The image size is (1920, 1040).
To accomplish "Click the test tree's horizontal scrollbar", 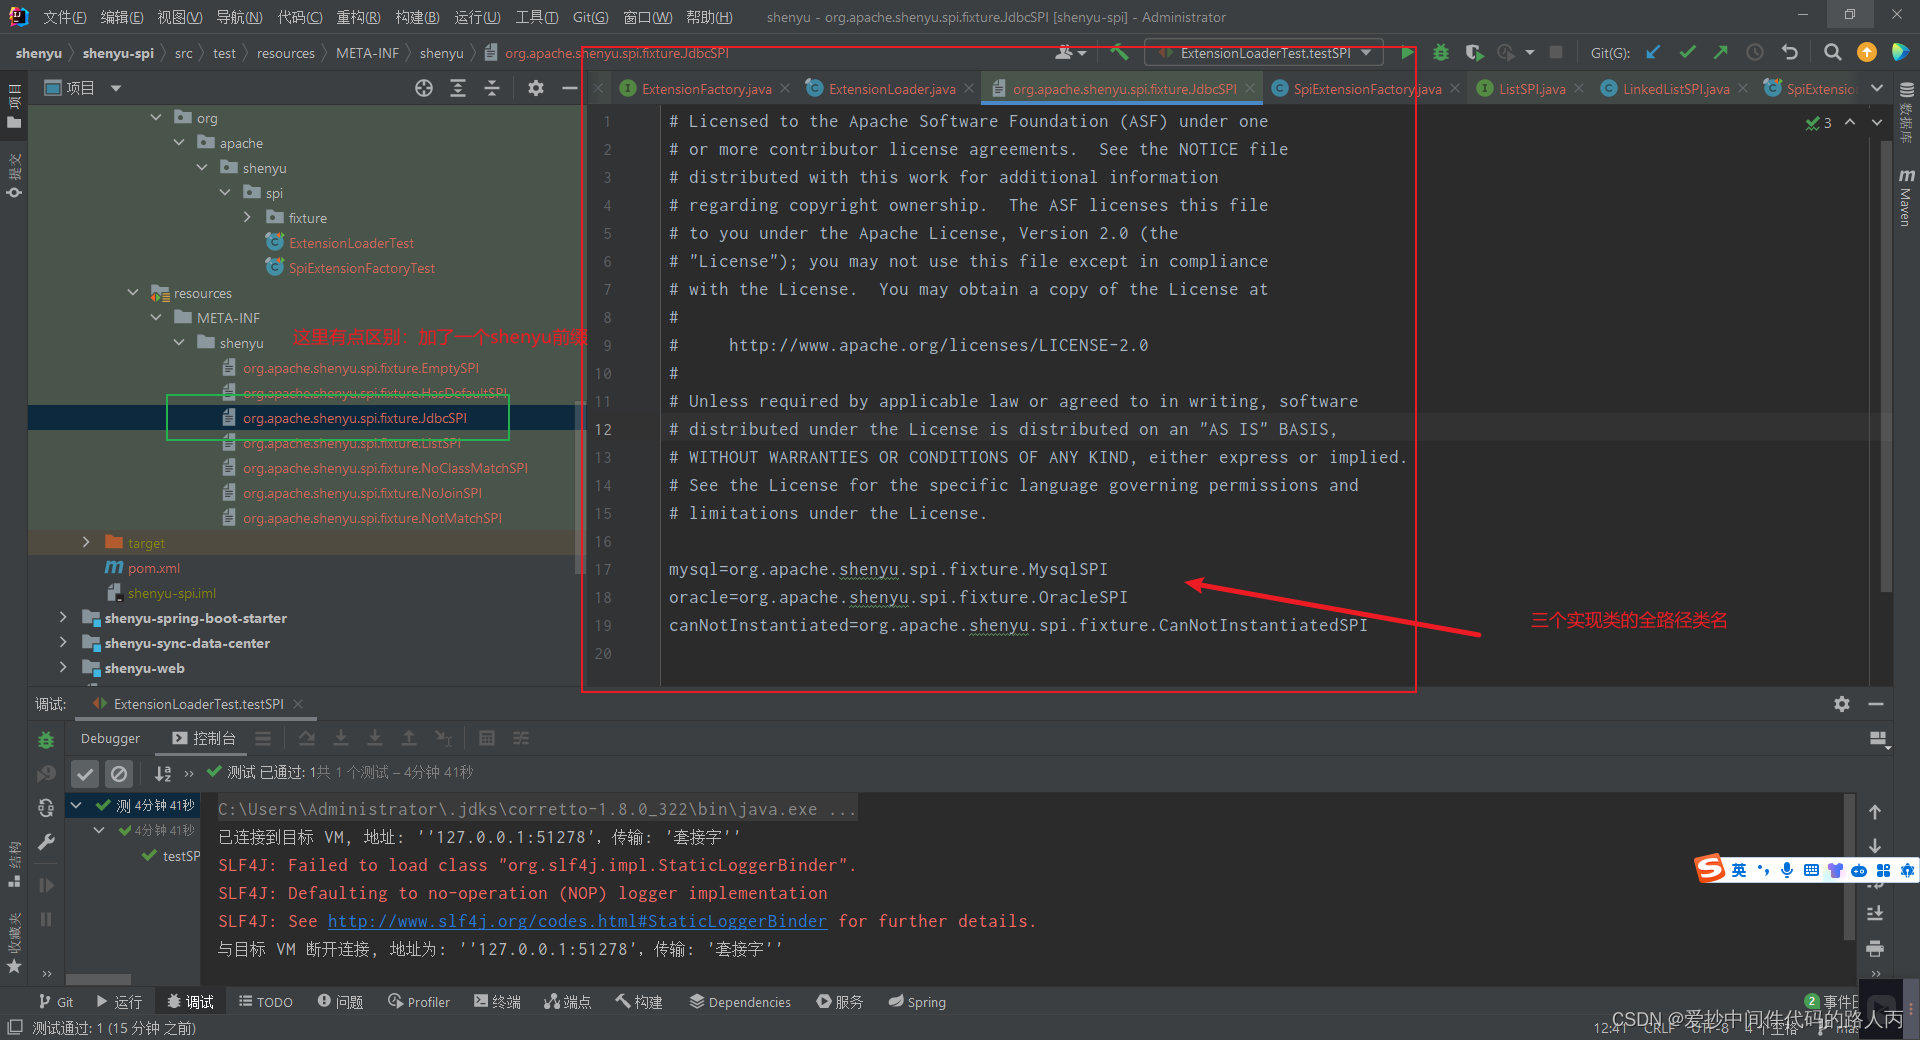I will 98,979.
